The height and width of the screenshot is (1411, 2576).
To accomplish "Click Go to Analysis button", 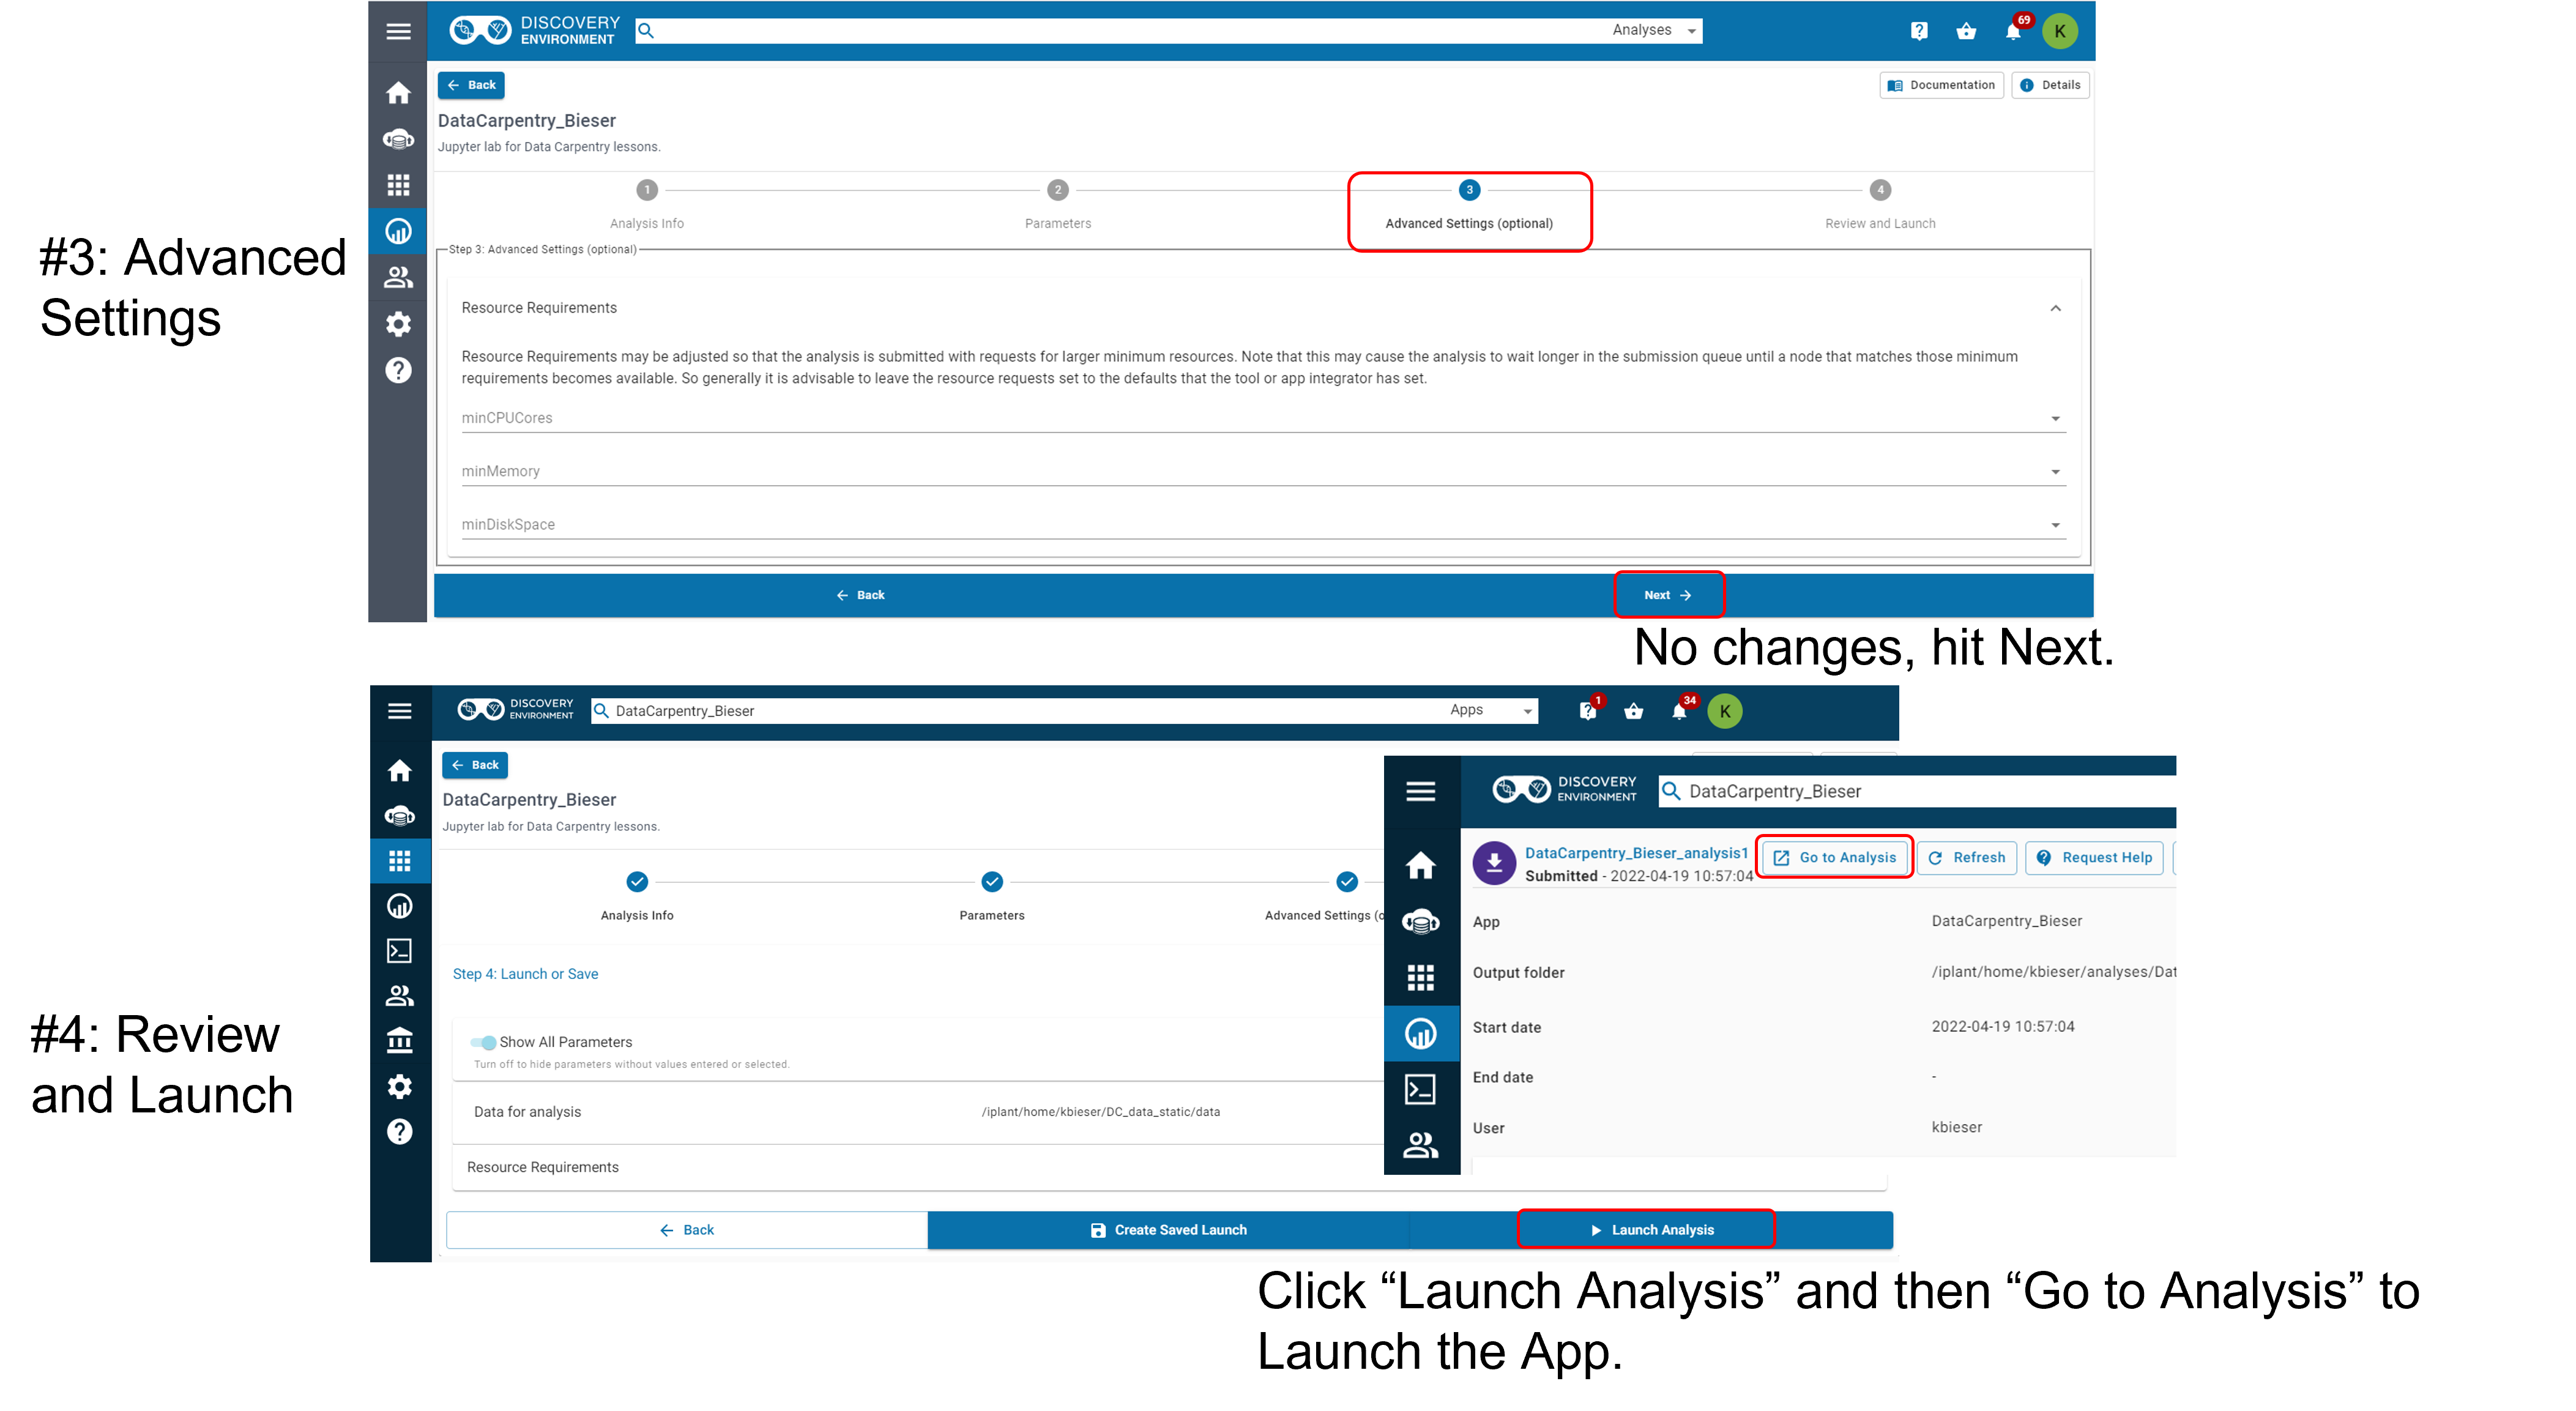I will 1835,858.
